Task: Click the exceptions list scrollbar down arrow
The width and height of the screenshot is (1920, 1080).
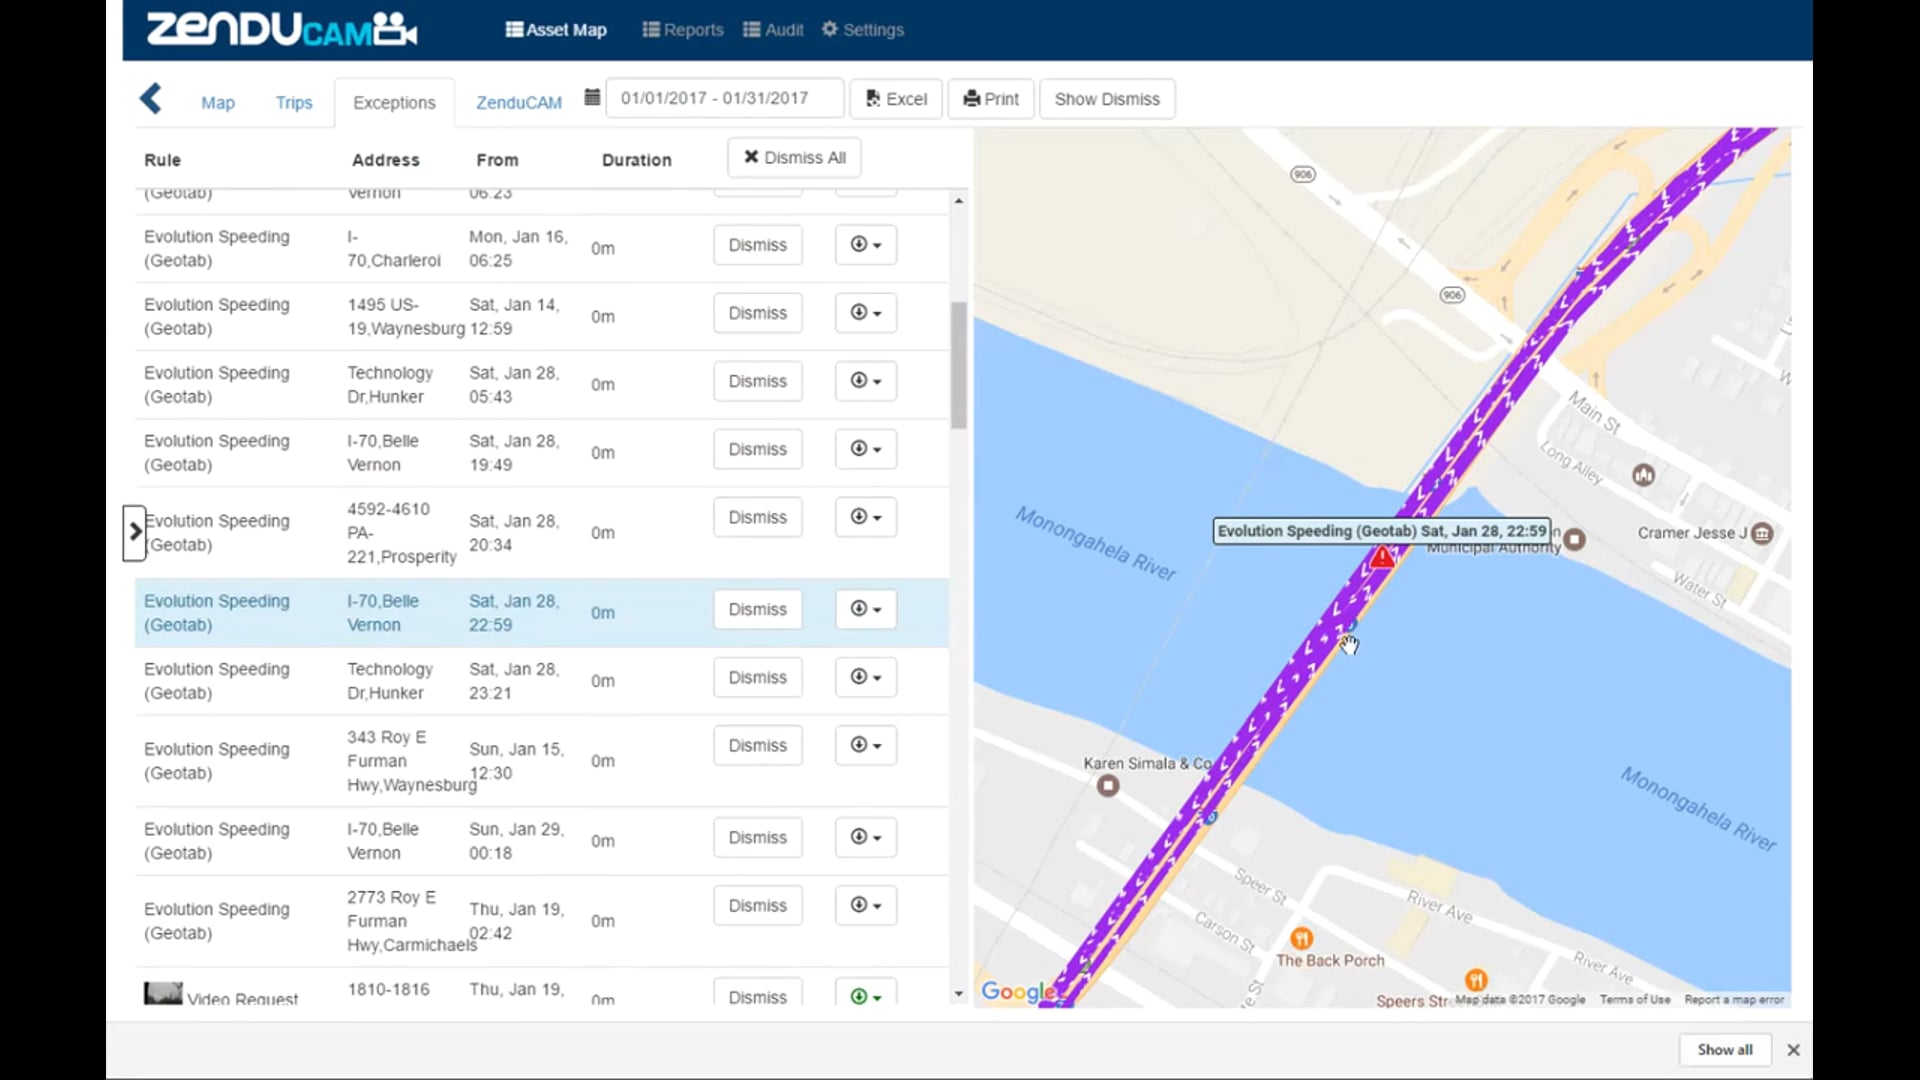Action: click(x=959, y=994)
